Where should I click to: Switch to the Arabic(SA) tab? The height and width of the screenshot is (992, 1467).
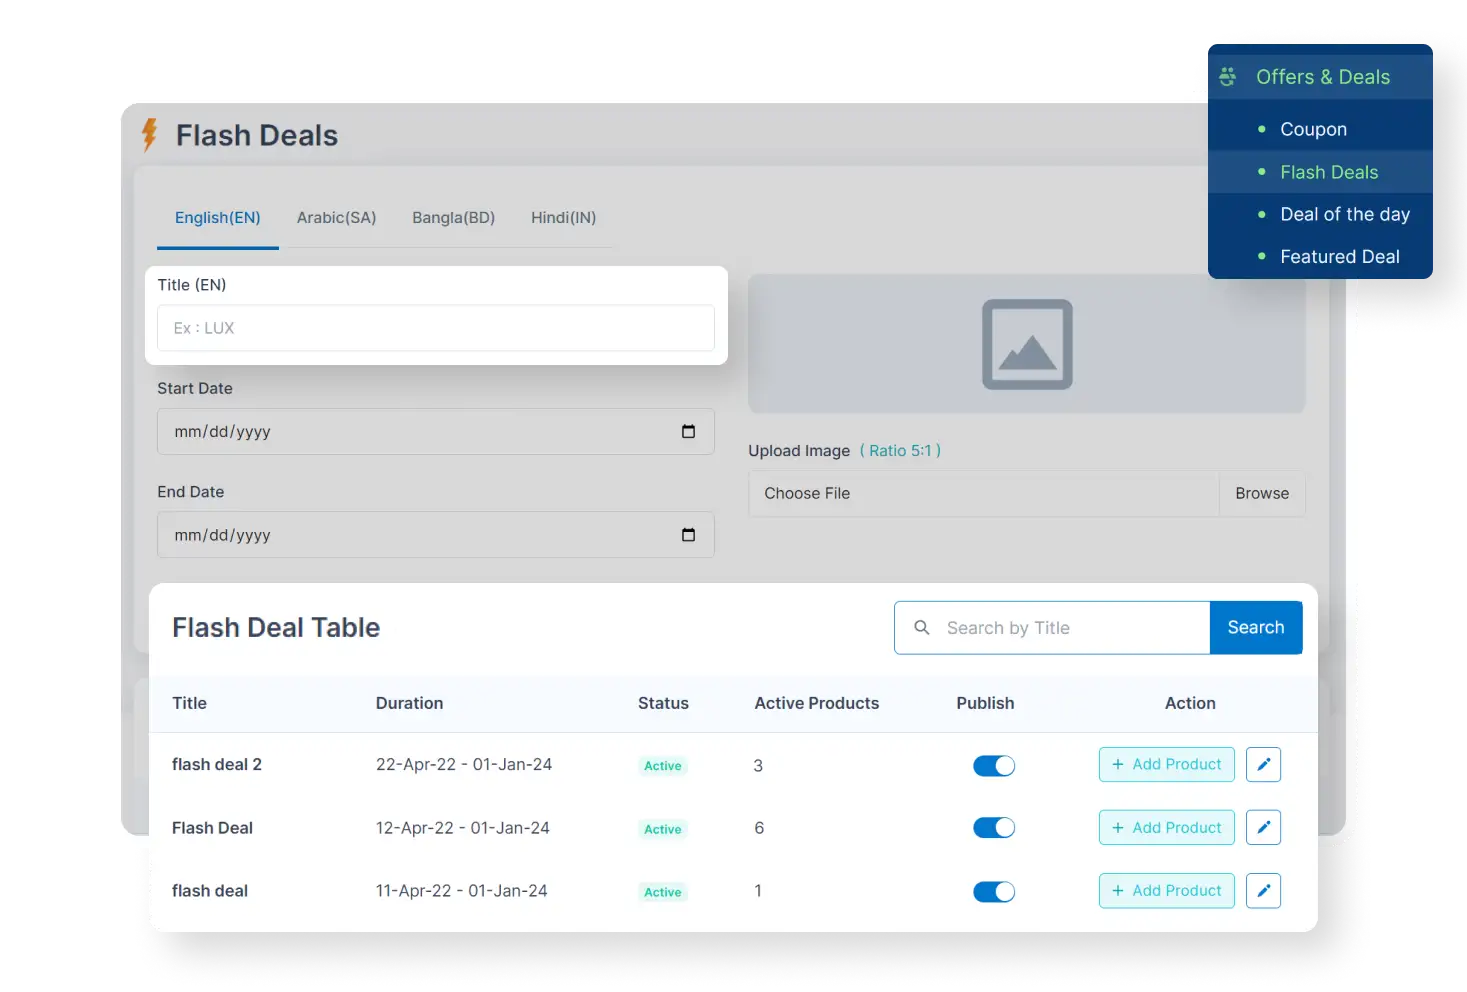tap(336, 217)
